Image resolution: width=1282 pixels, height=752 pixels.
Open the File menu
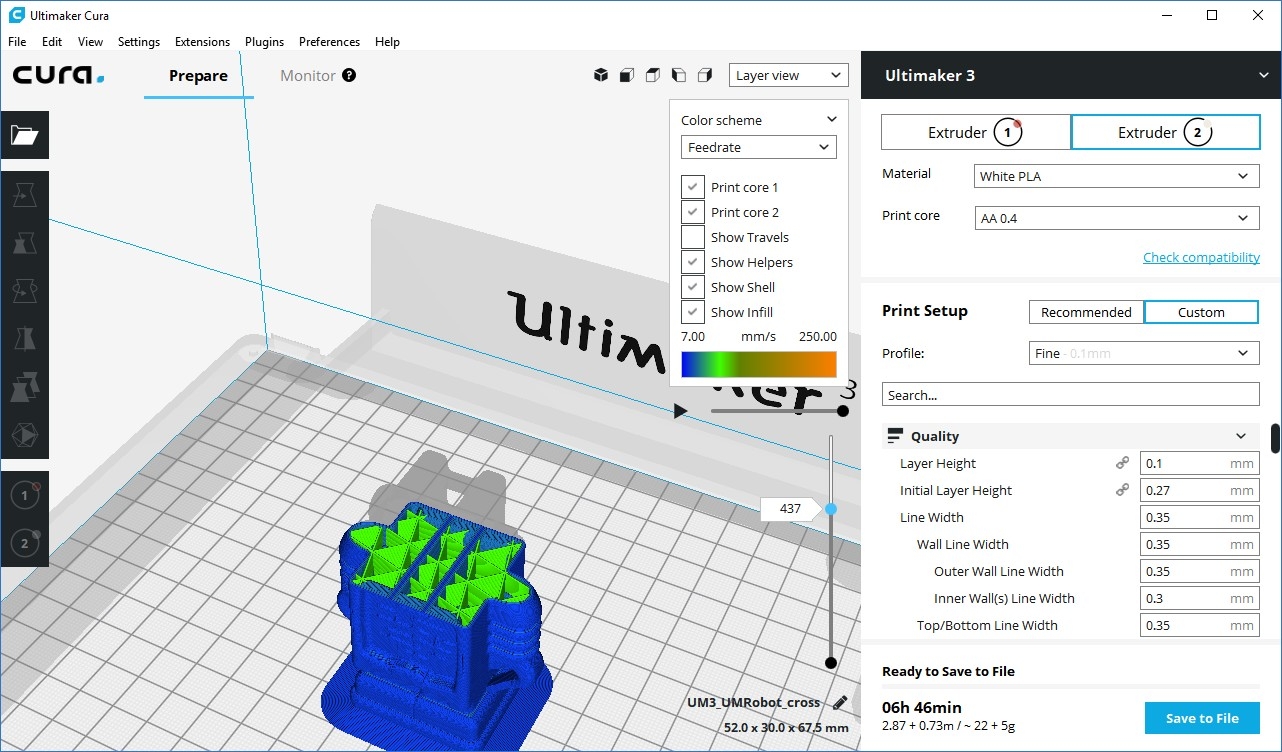17,42
